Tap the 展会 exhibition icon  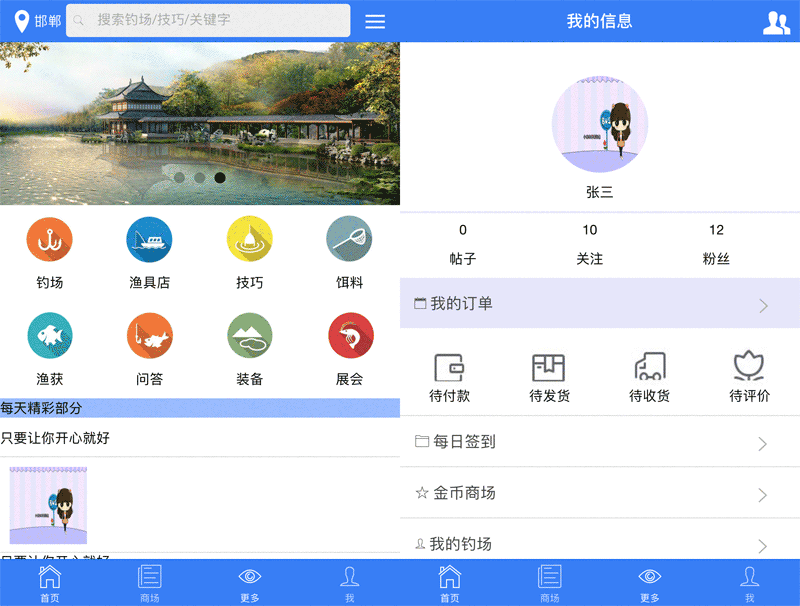point(350,336)
